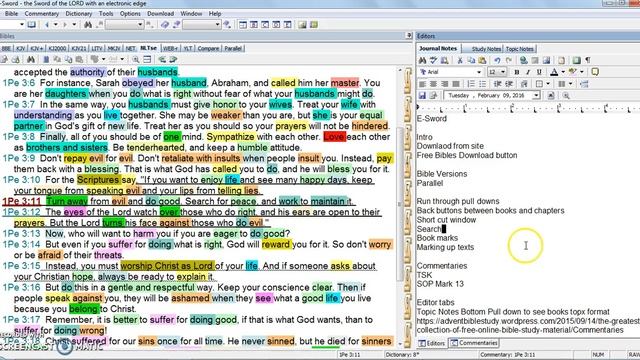Viewport: 640px width, 360px height.
Task: Open the first main toolbar combo box
Action: coord(124,25)
